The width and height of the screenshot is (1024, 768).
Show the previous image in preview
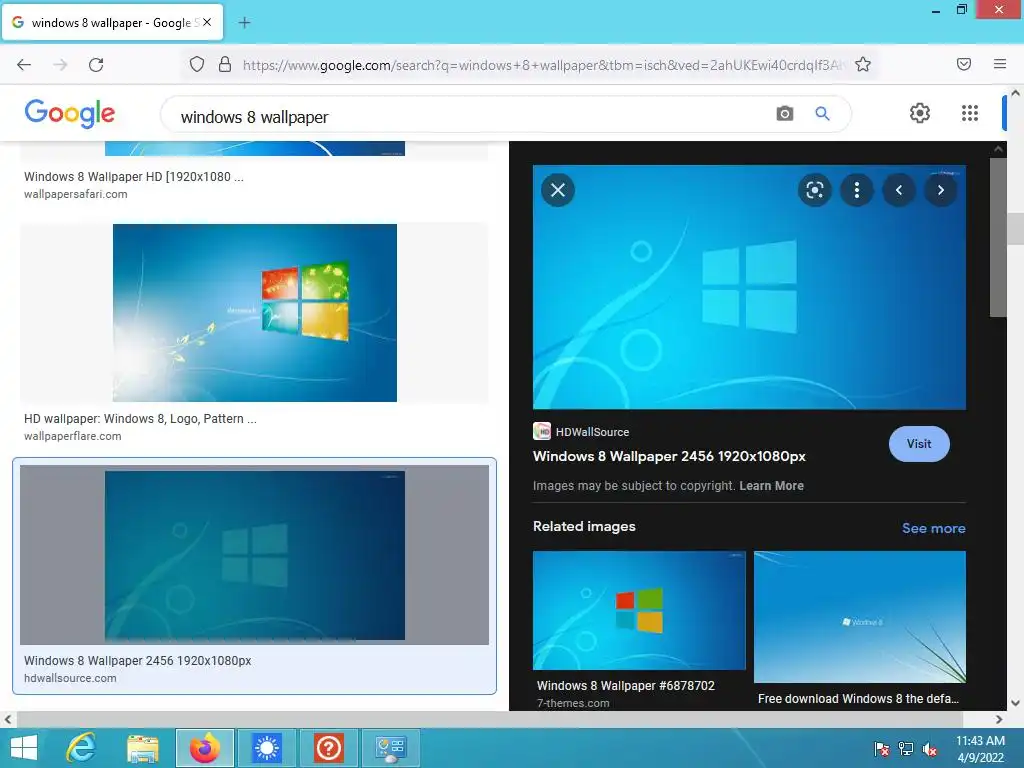(x=899, y=190)
